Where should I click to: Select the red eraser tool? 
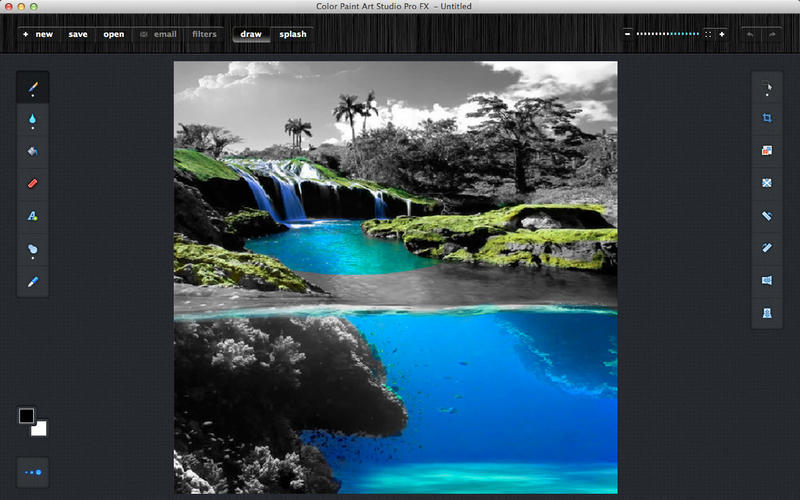tap(33, 184)
